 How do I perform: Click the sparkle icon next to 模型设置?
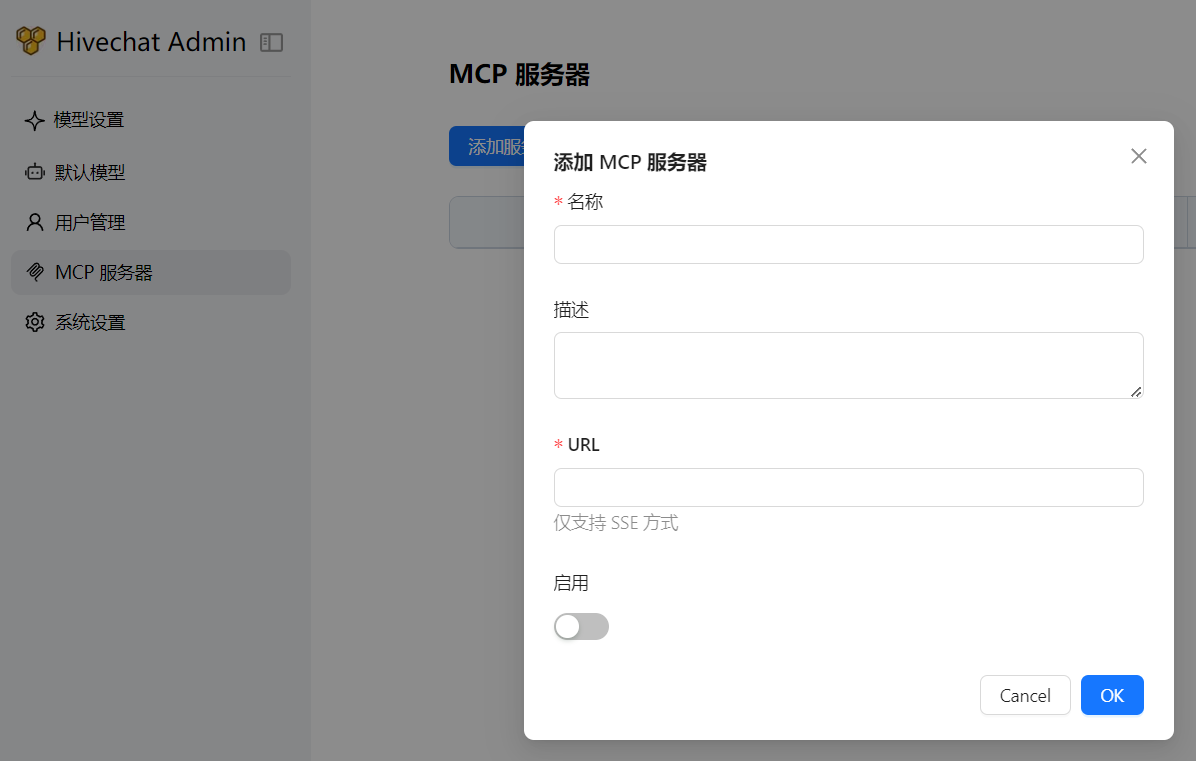point(34,120)
